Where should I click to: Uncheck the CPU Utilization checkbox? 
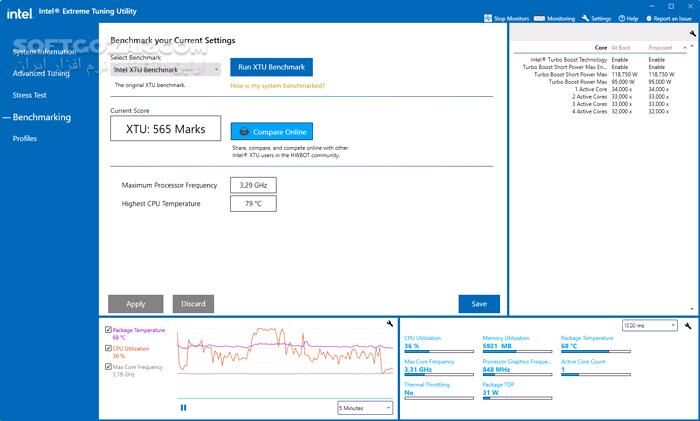(x=108, y=348)
